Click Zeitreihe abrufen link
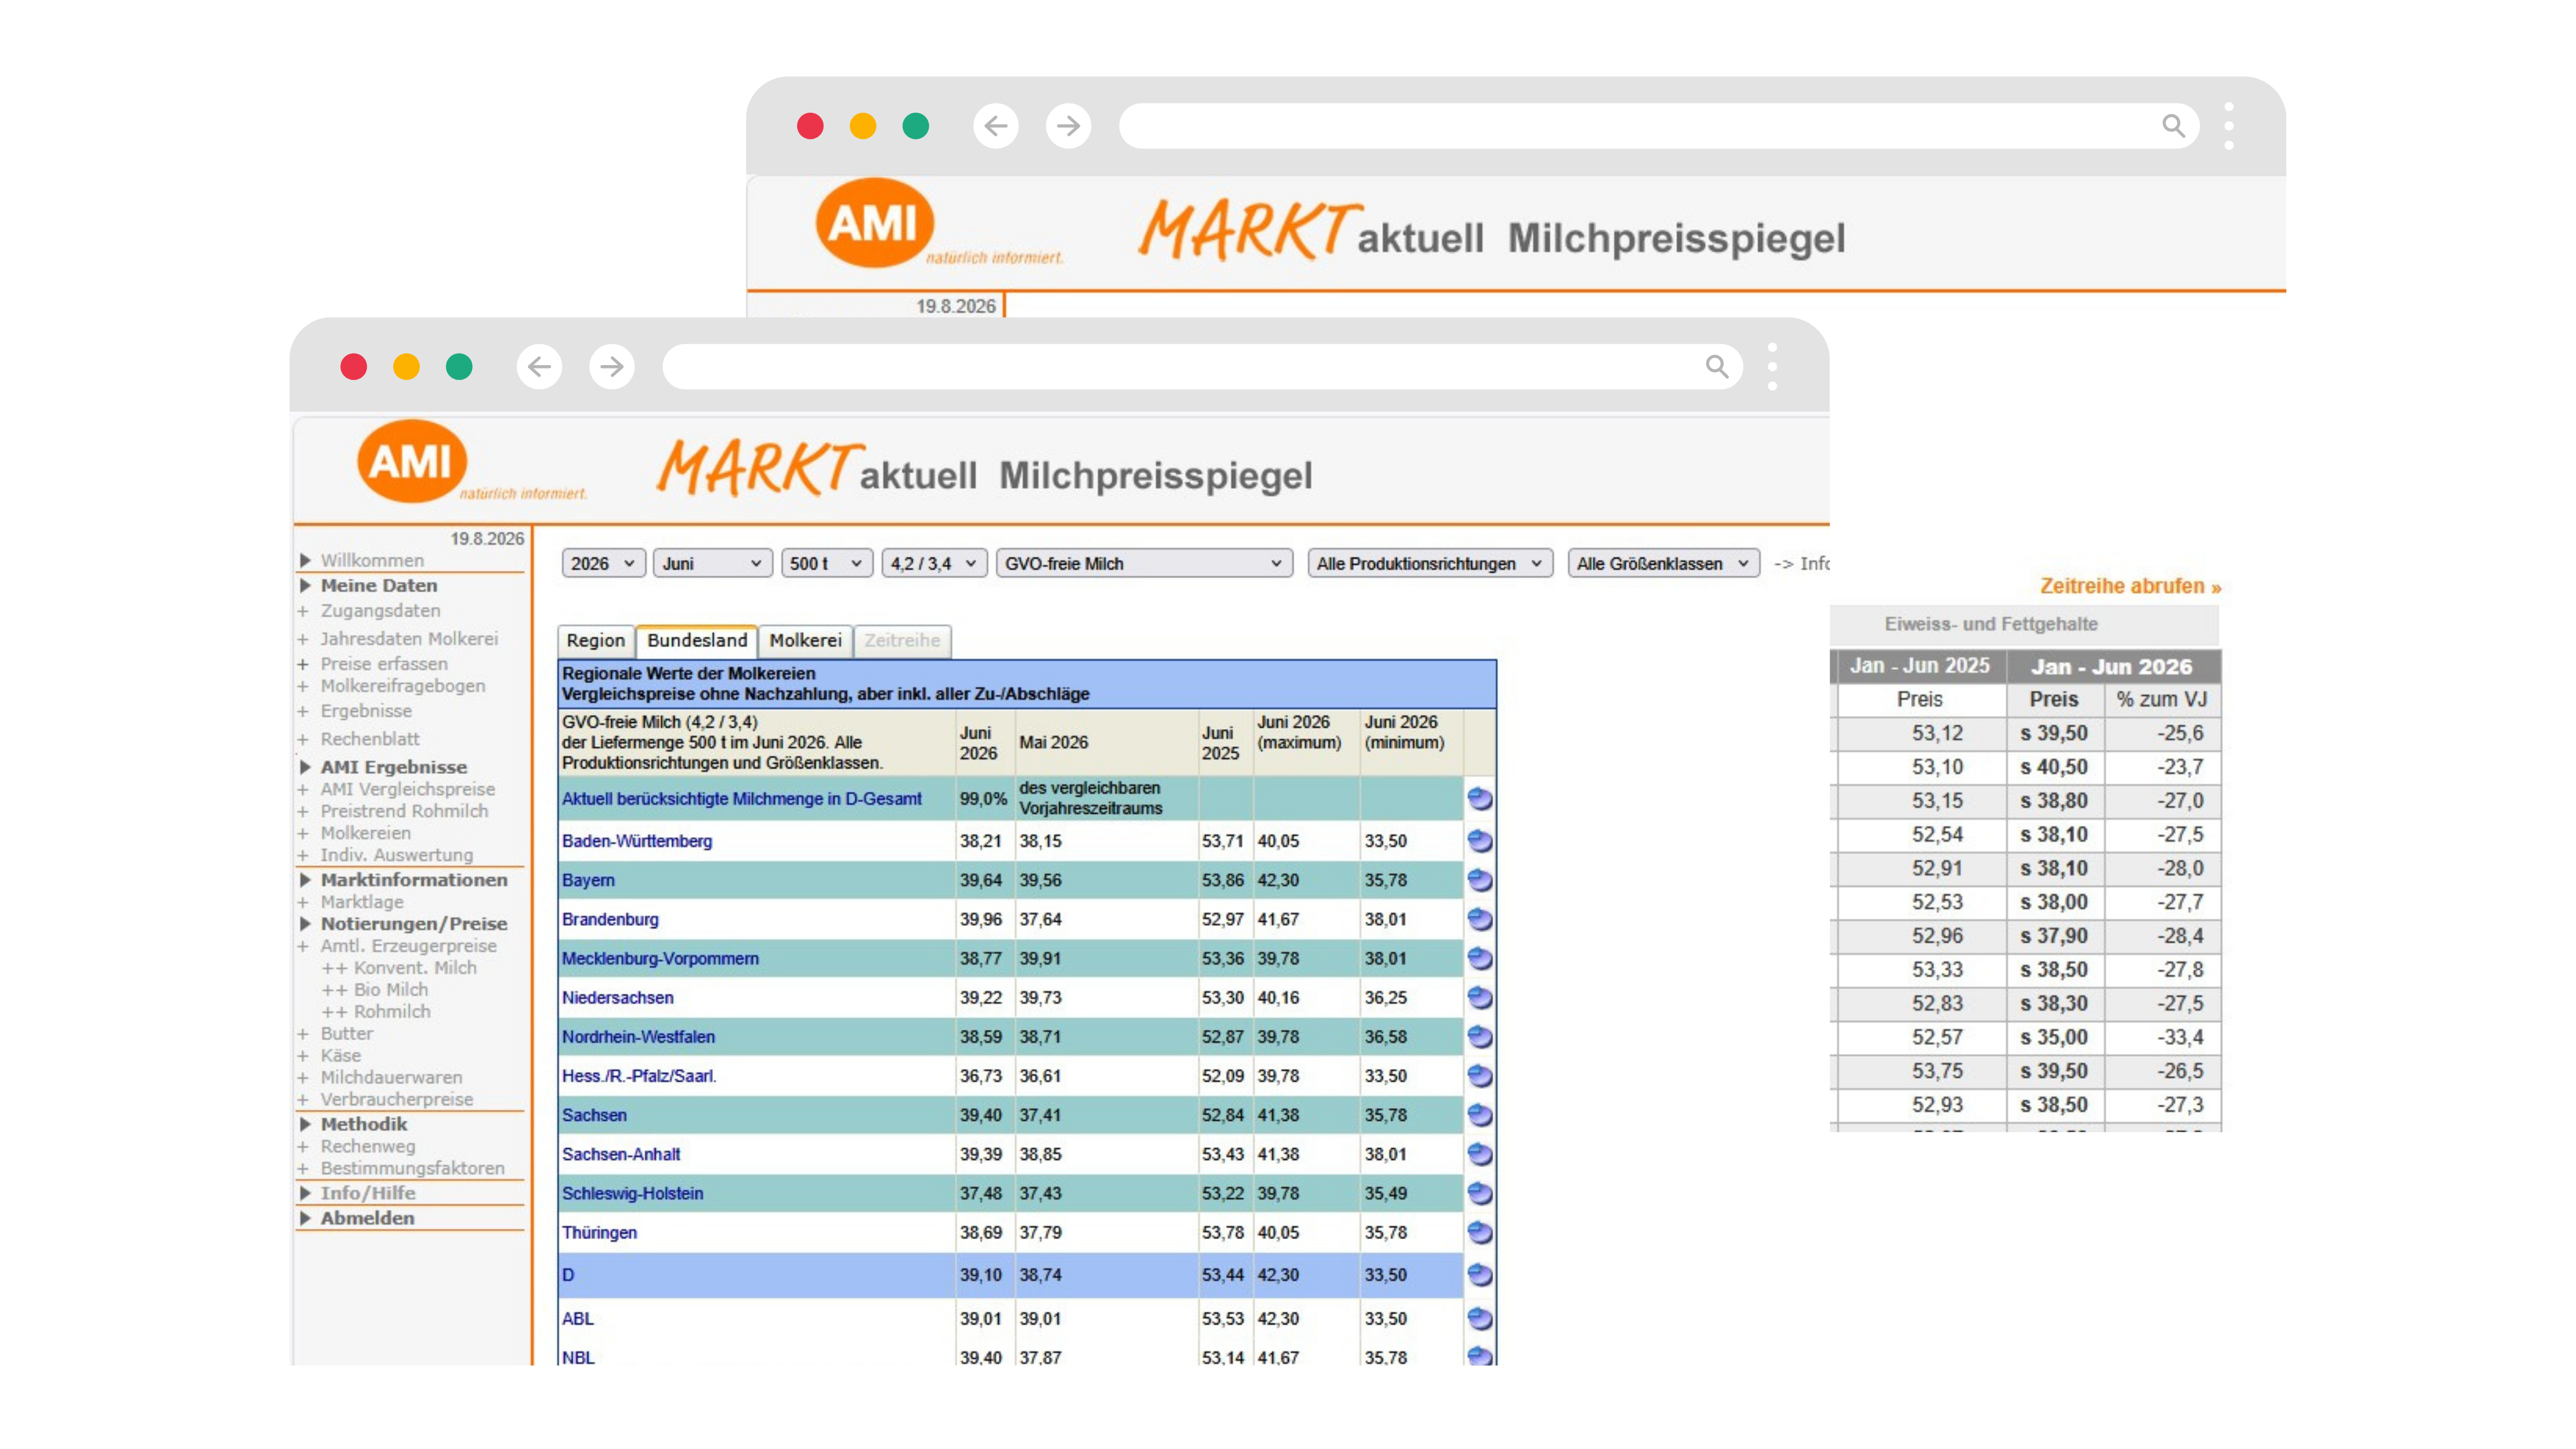2576x1449 pixels. click(x=2130, y=587)
